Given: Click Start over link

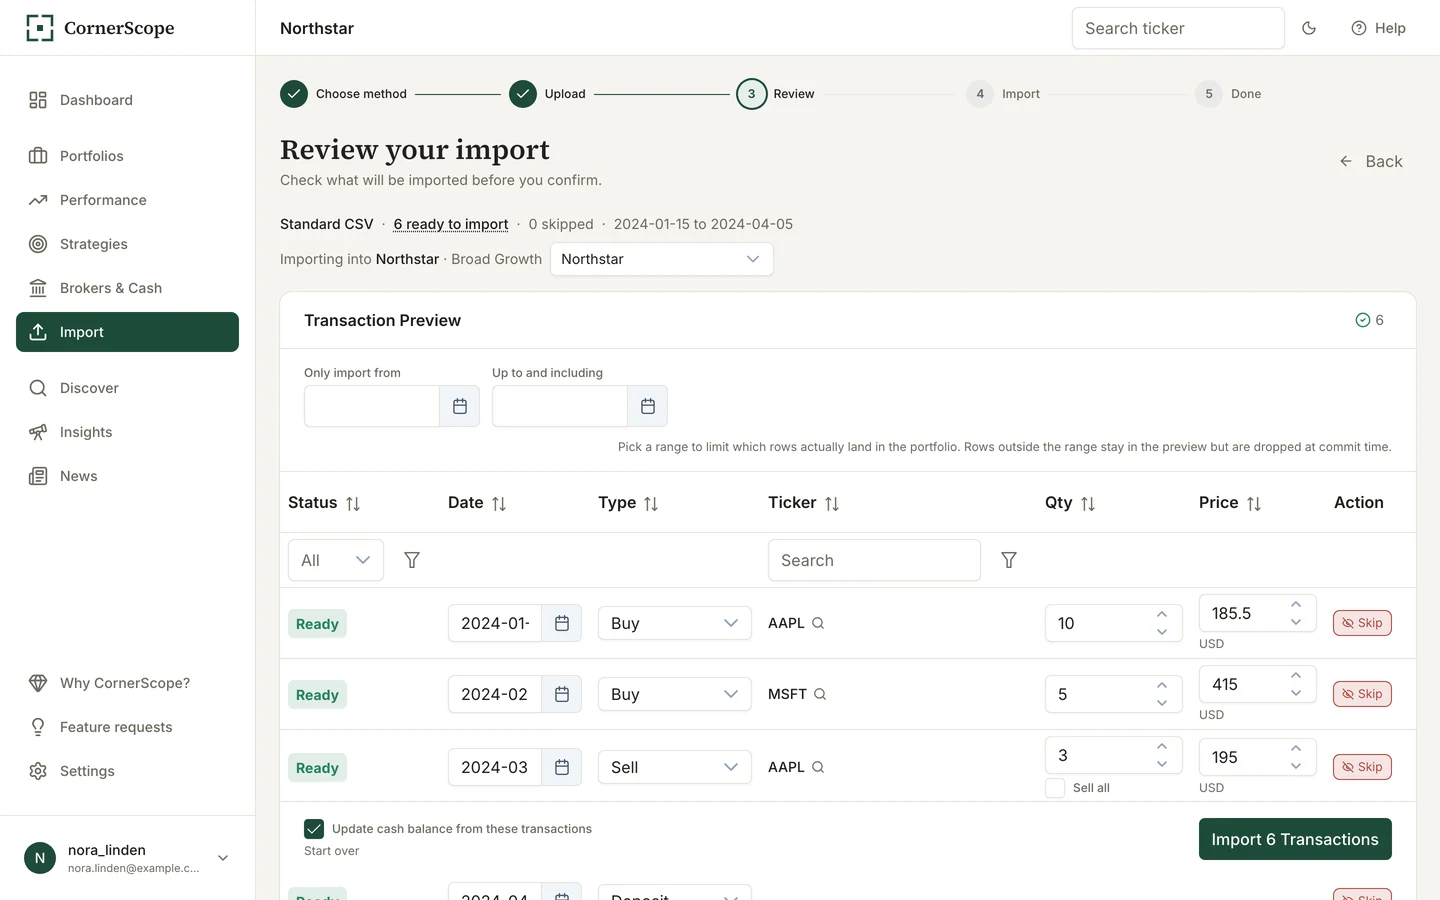Looking at the screenshot, I should (332, 851).
